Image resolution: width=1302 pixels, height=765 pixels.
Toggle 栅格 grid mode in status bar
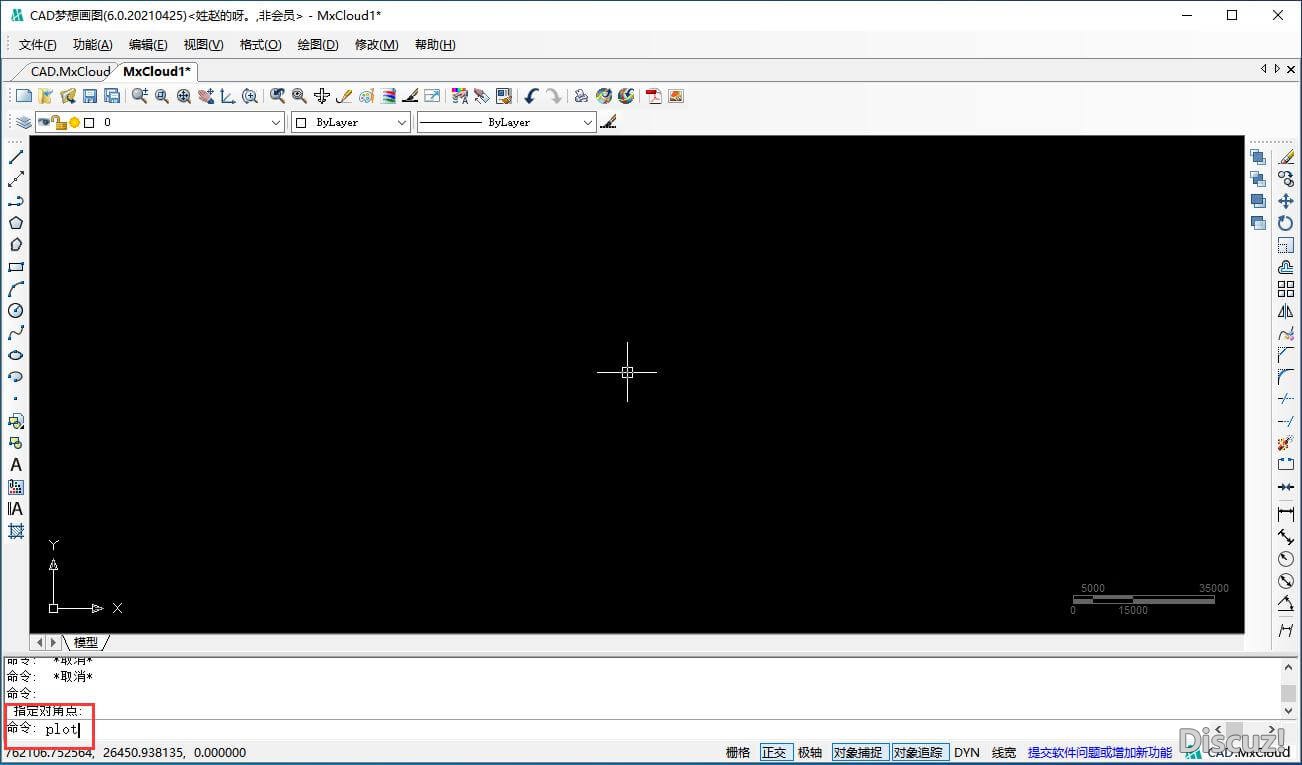click(738, 752)
